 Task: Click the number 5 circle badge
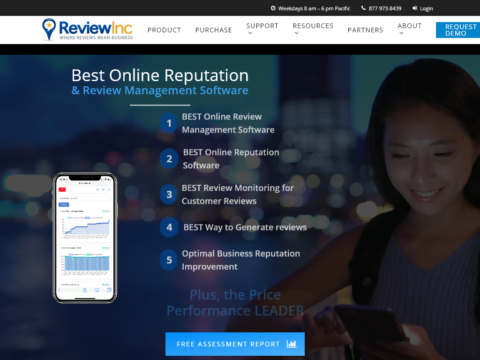coord(169,260)
